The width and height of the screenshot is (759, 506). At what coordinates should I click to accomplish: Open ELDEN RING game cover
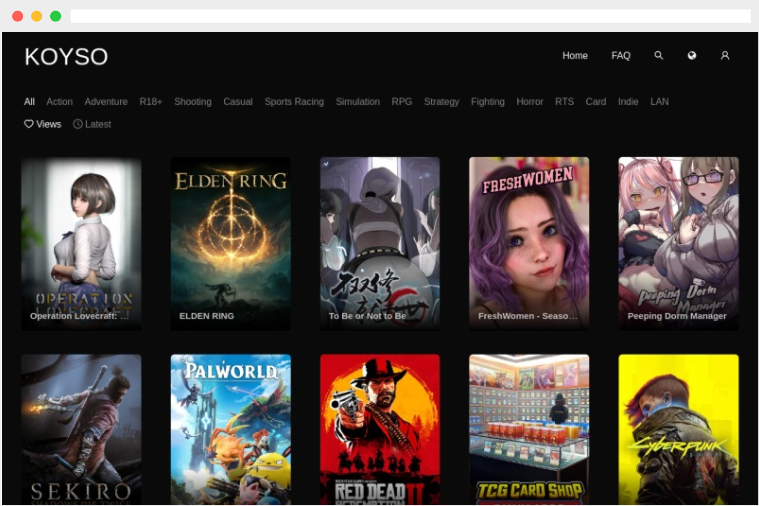pos(231,244)
